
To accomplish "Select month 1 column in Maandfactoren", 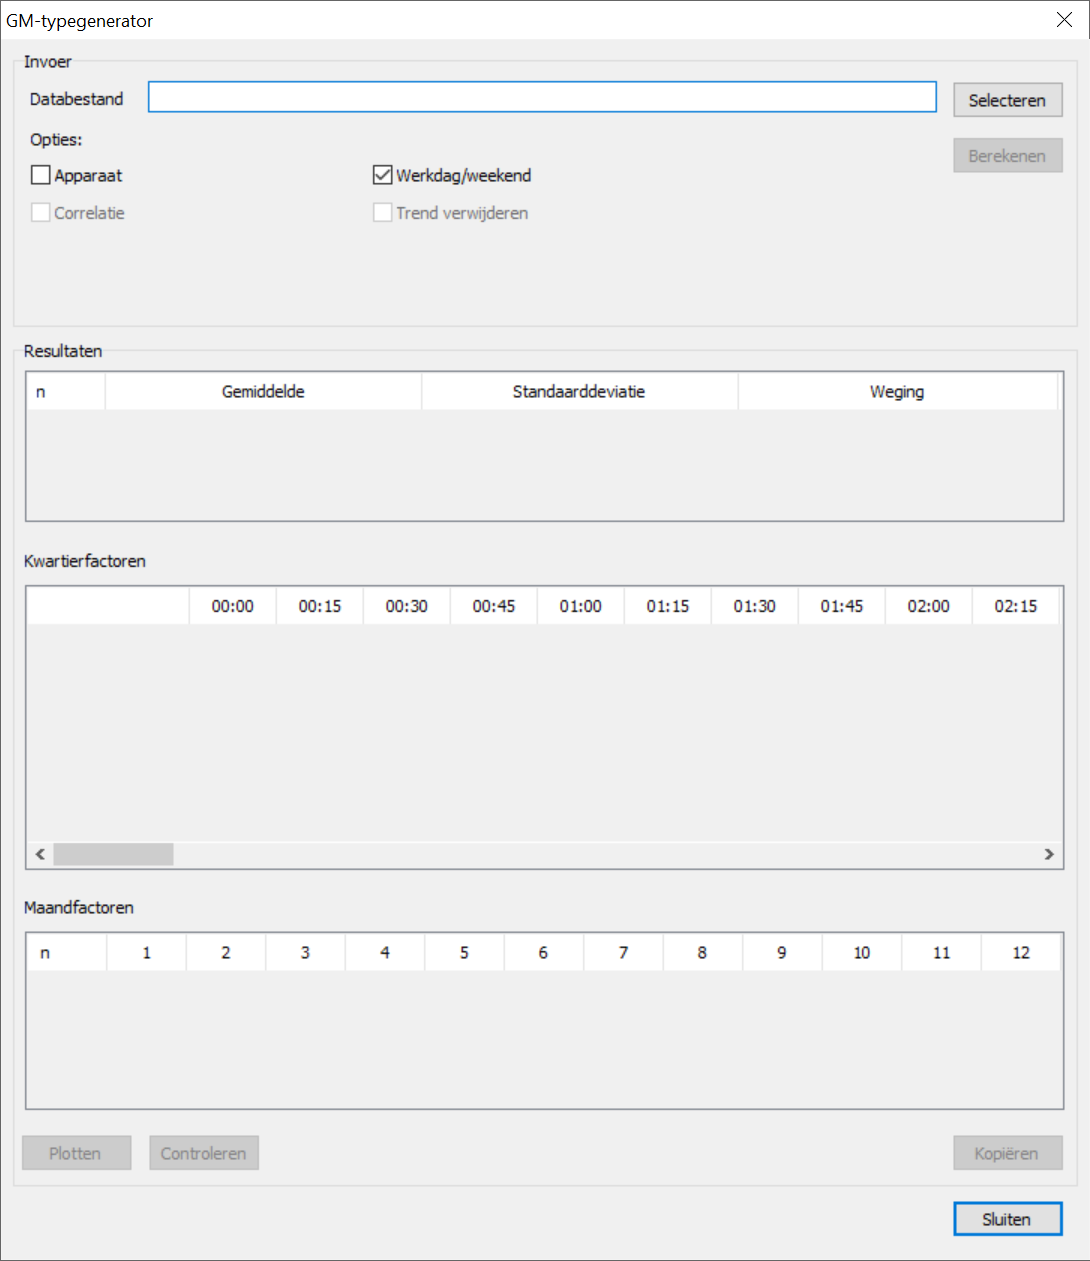I will tap(146, 953).
